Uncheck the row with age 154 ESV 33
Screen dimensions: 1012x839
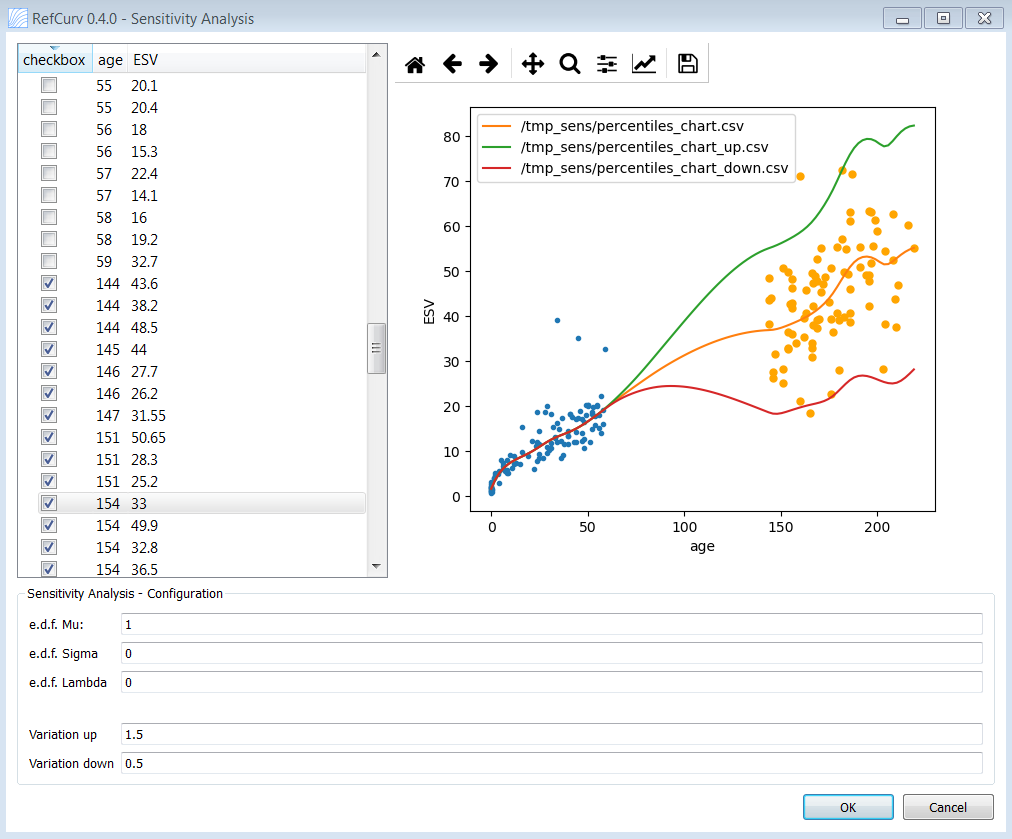(x=49, y=503)
